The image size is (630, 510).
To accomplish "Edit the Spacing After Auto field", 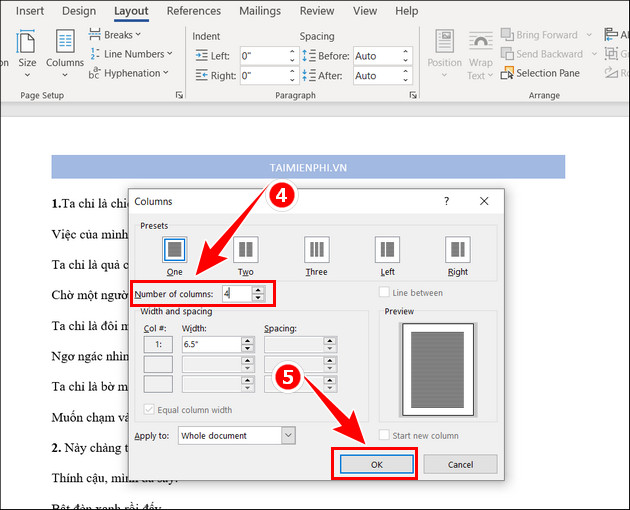I will click(x=377, y=76).
